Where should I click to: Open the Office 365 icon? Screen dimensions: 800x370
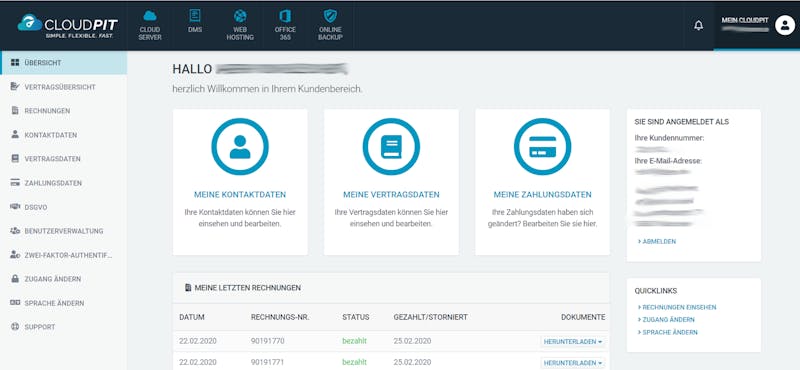(285, 16)
